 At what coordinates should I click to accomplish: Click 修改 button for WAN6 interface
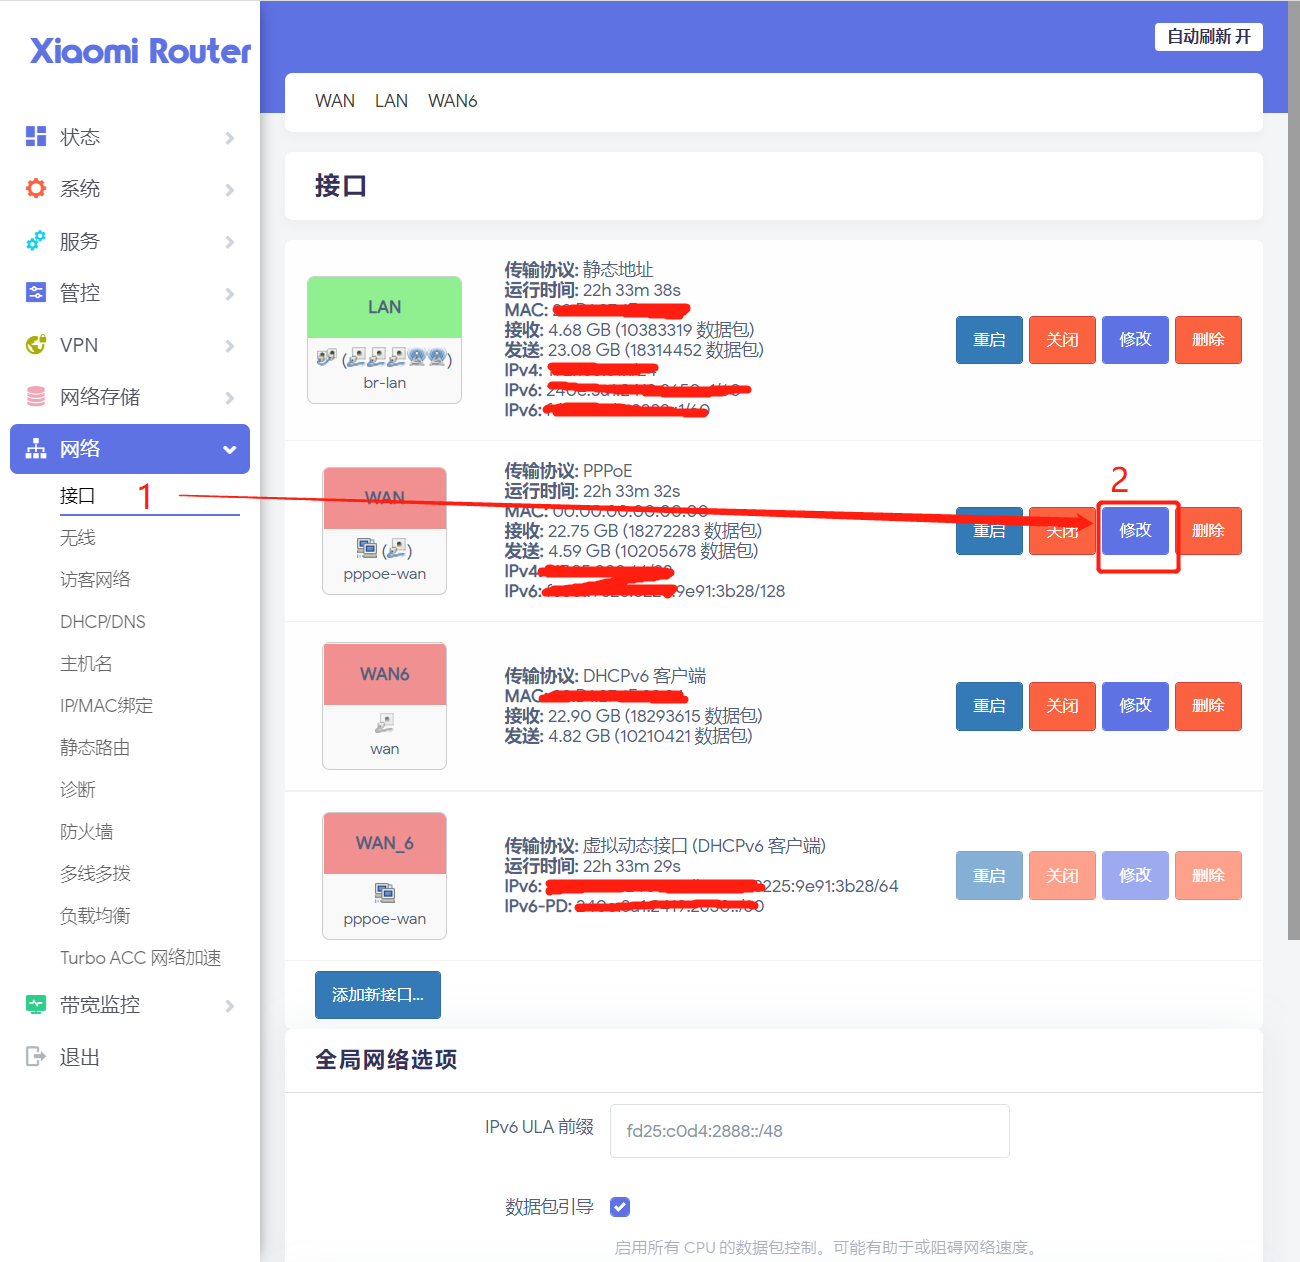coord(1135,706)
